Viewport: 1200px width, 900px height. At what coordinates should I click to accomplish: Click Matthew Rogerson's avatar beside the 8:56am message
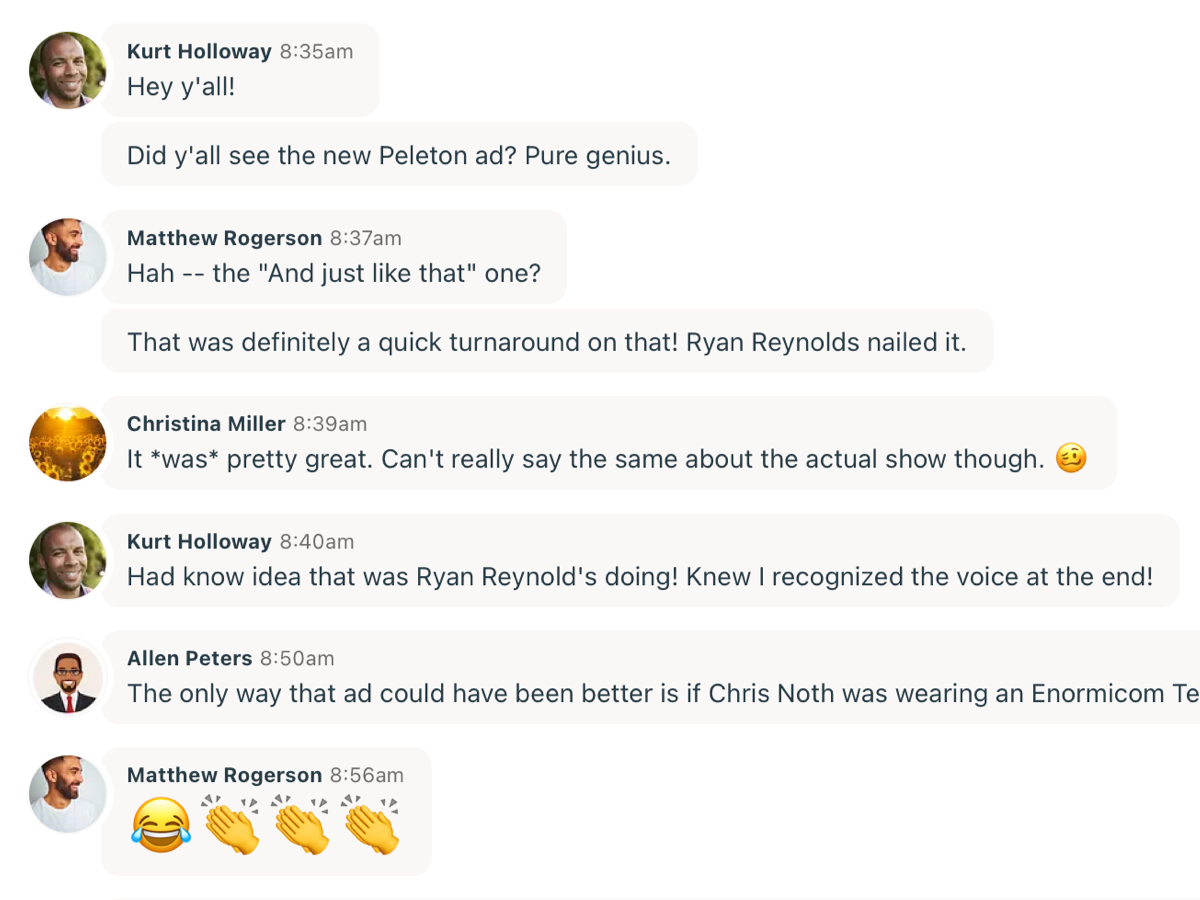point(68,794)
